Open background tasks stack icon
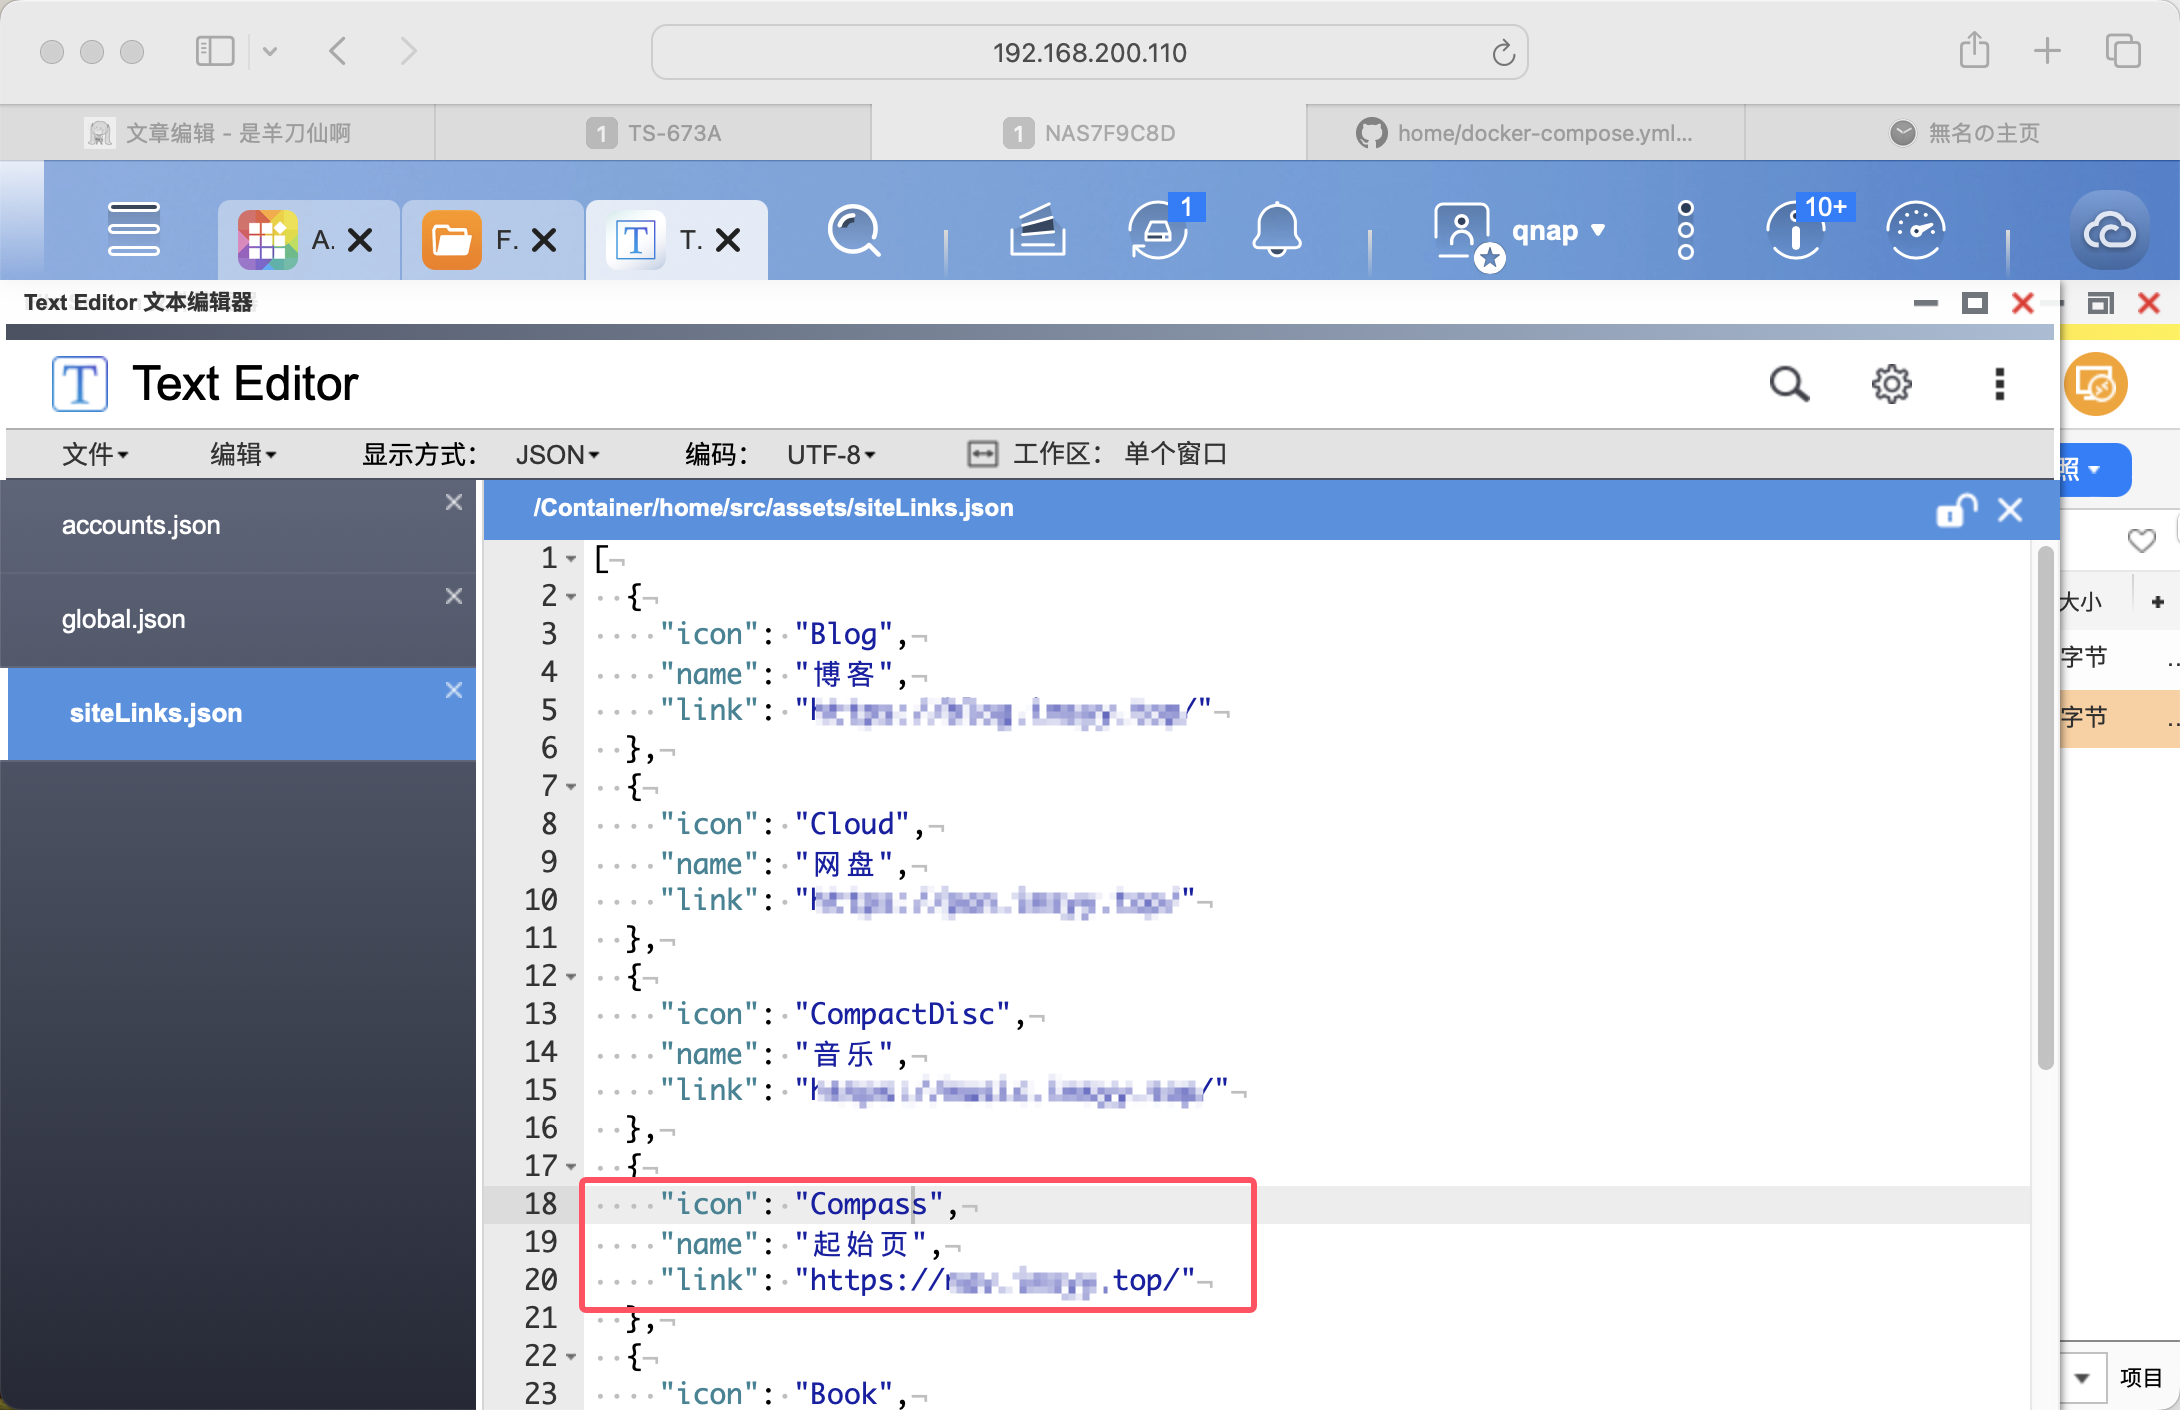 (1037, 231)
